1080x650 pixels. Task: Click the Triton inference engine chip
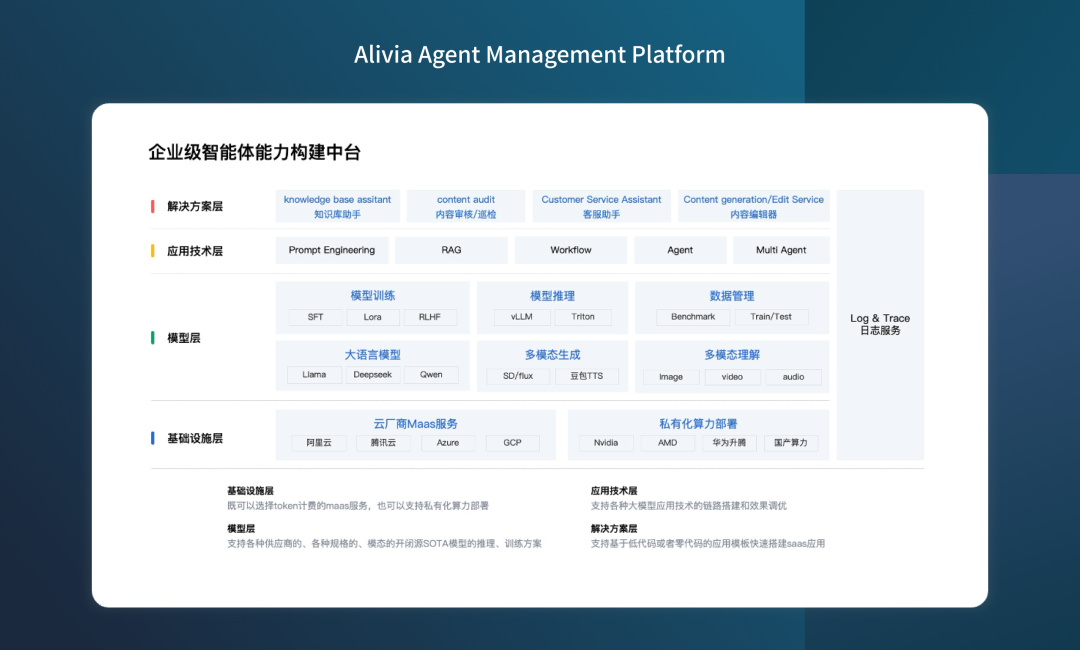(584, 316)
